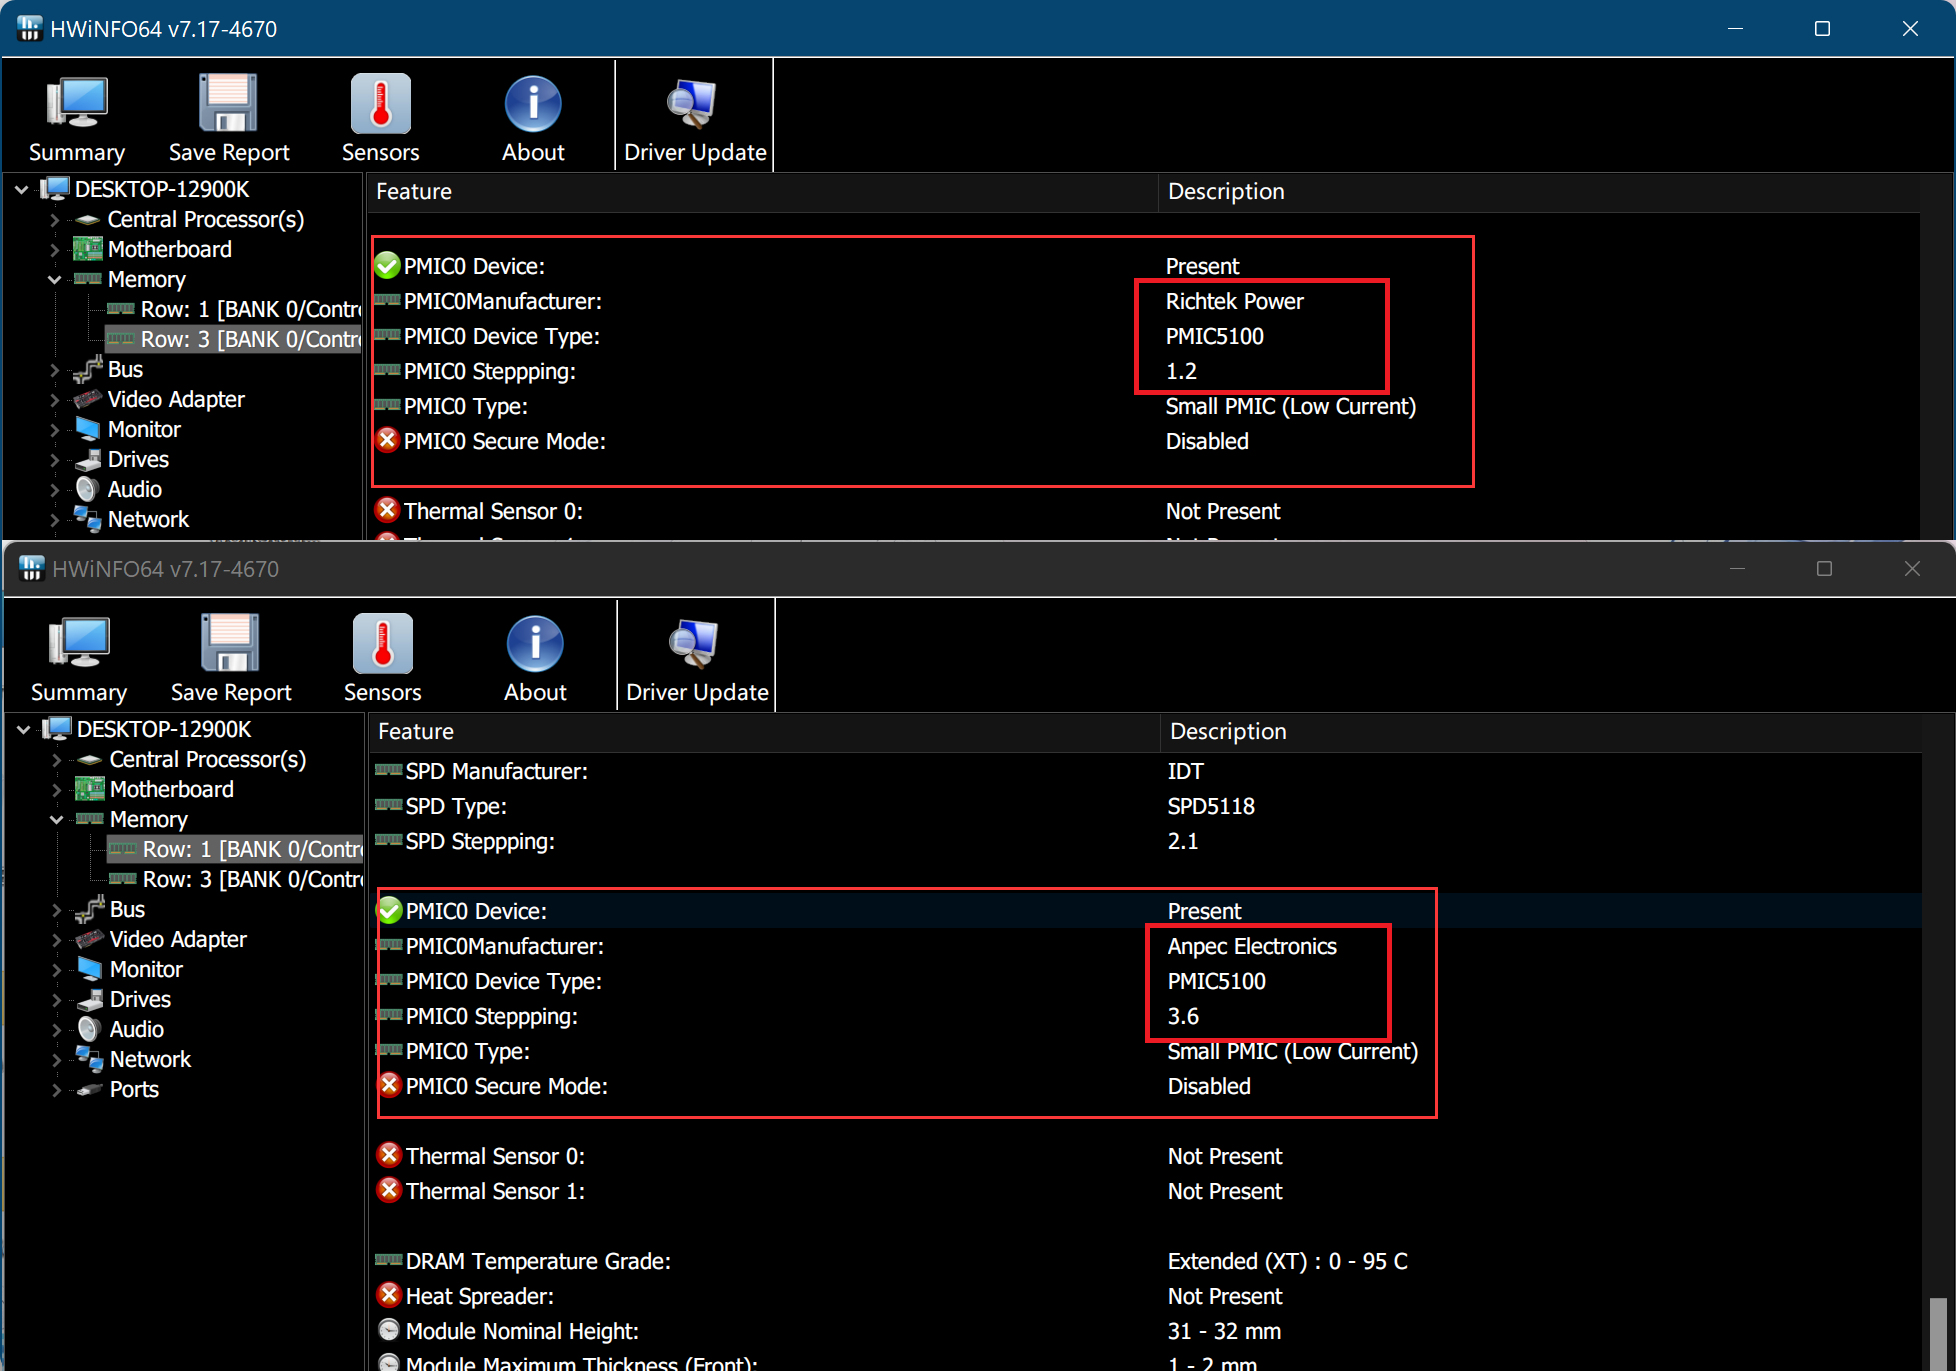Click Feature column header in the top window
1956x1371 pixels.
click(414, 192)
